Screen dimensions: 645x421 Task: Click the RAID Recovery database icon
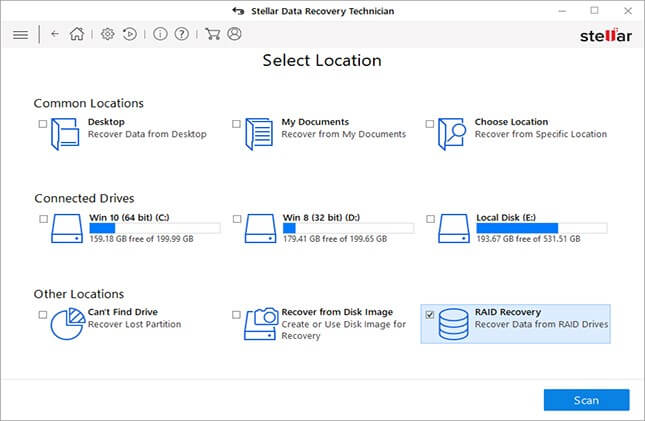coord(453,324)
